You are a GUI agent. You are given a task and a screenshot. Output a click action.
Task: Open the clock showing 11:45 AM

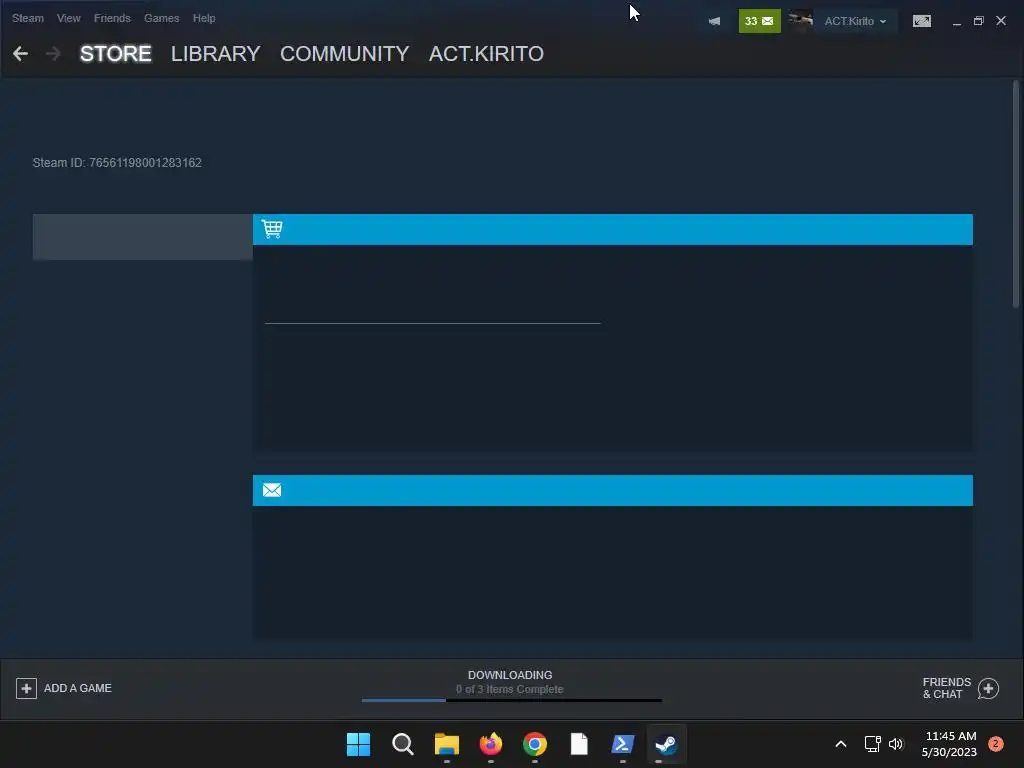tap(950, 744)
